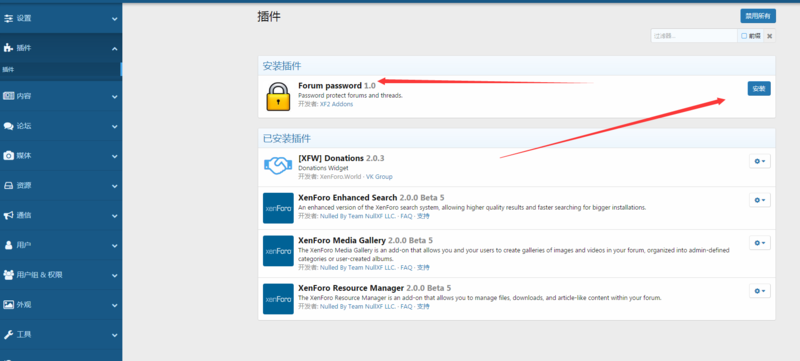Open the VK Group link under Donations
Viewport: 800px width, 361px height.
379,176
